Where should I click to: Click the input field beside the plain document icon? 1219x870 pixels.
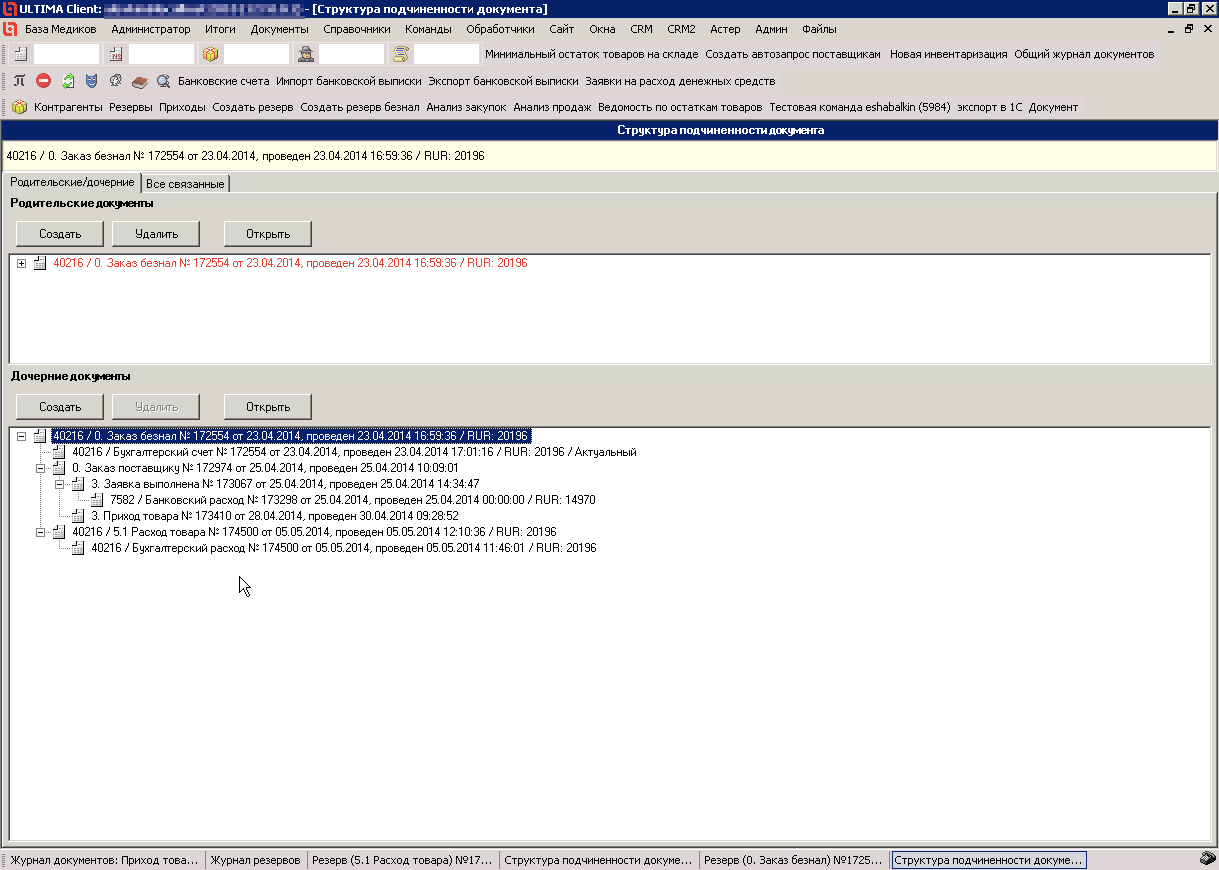[67, 54]
